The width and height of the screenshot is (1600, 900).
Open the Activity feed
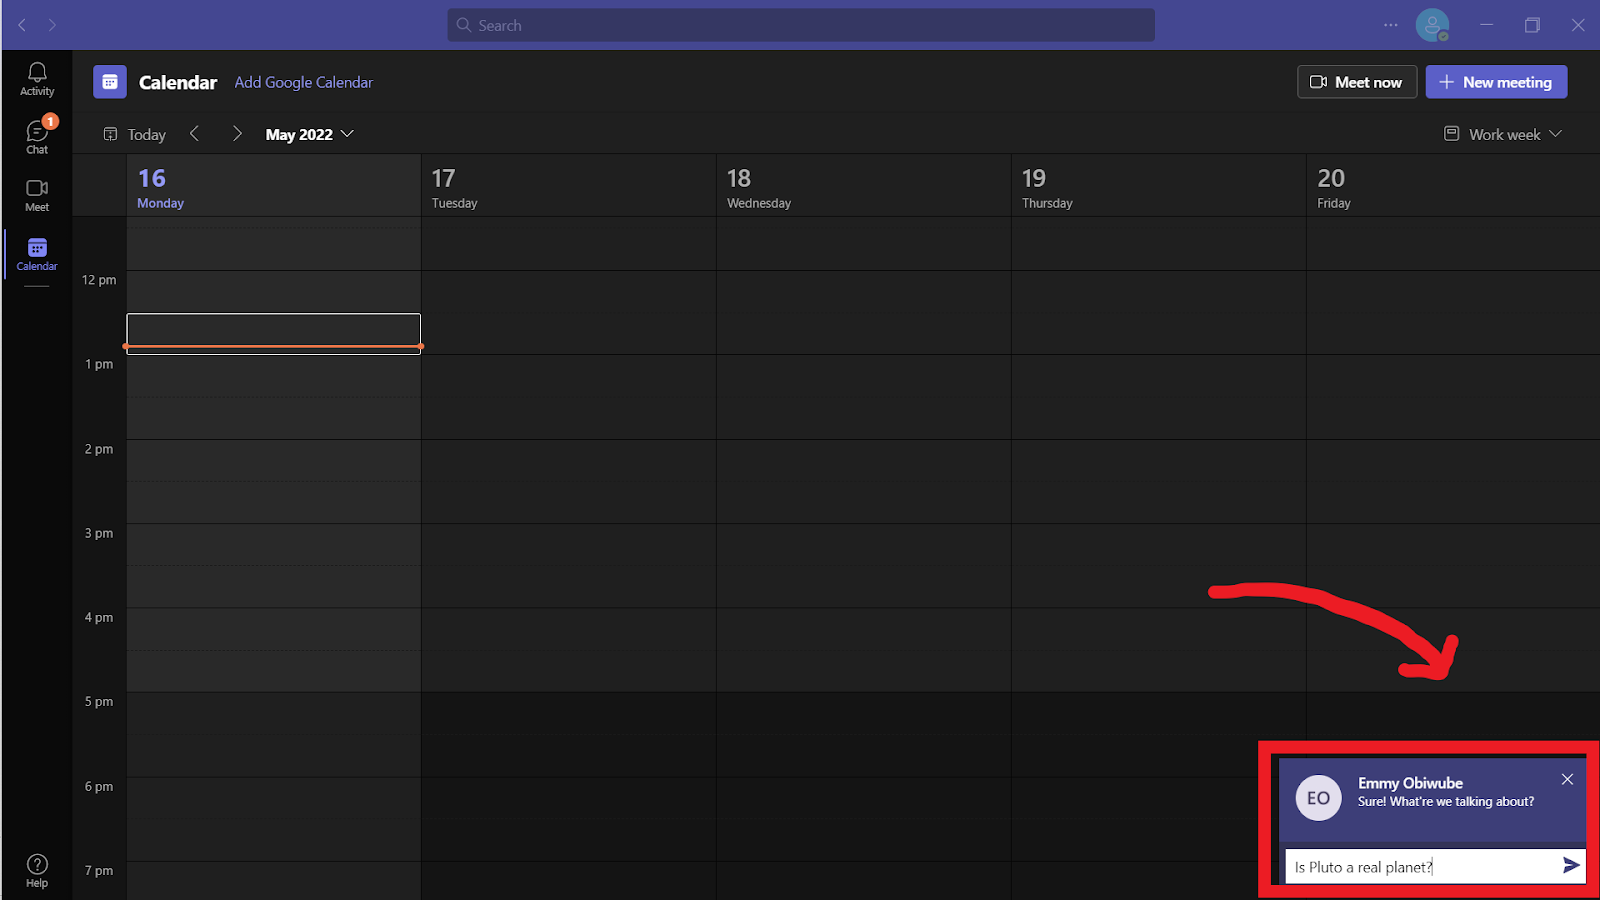click(x=36, y=78)
